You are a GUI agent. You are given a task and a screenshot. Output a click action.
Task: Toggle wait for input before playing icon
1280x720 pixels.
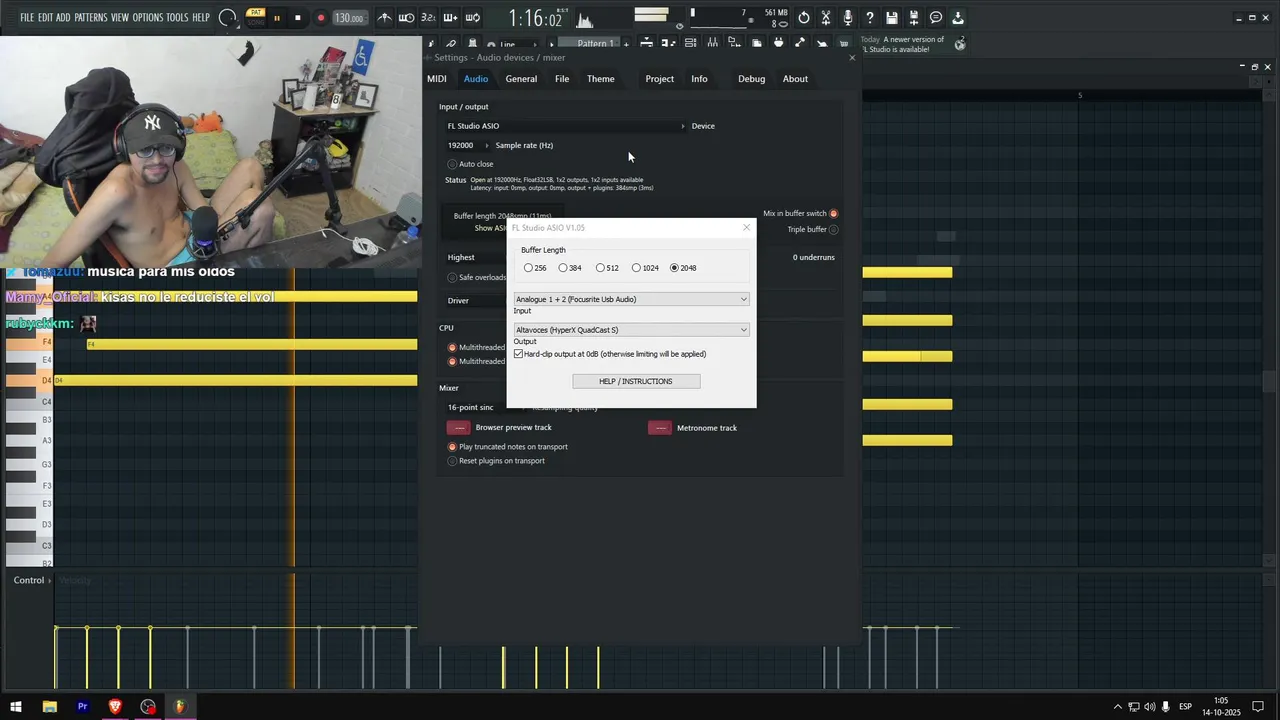click(406, 18)
